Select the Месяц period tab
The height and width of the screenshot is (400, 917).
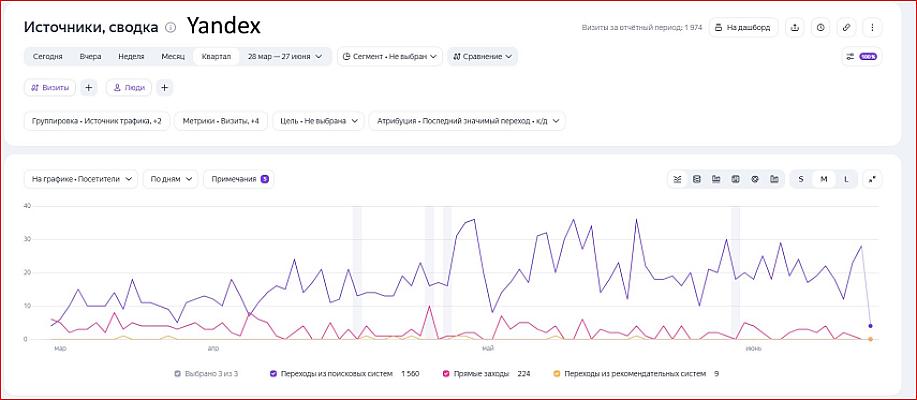(x=173, y=57)
